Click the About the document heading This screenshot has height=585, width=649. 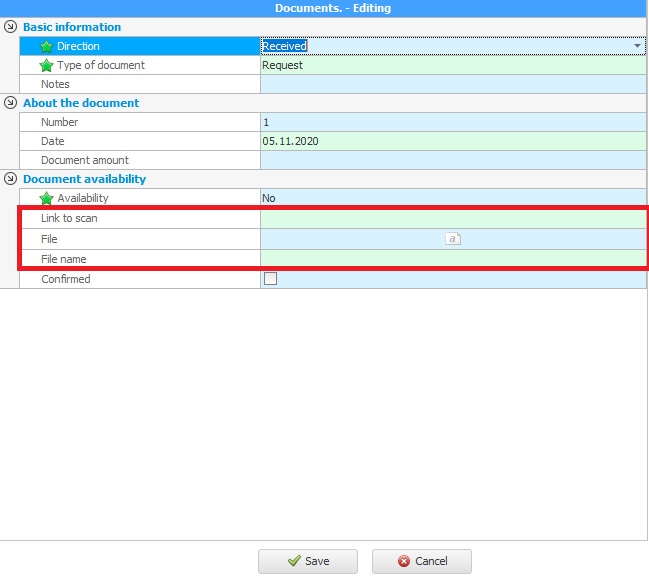81,103
